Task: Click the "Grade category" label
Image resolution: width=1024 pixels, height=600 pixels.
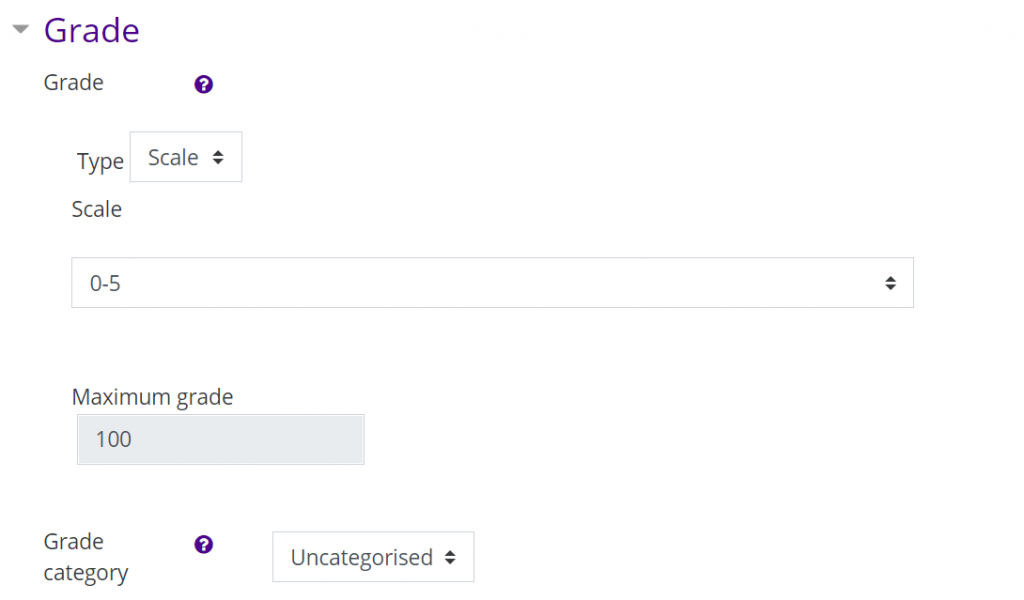Action: [x=86, y=557]
